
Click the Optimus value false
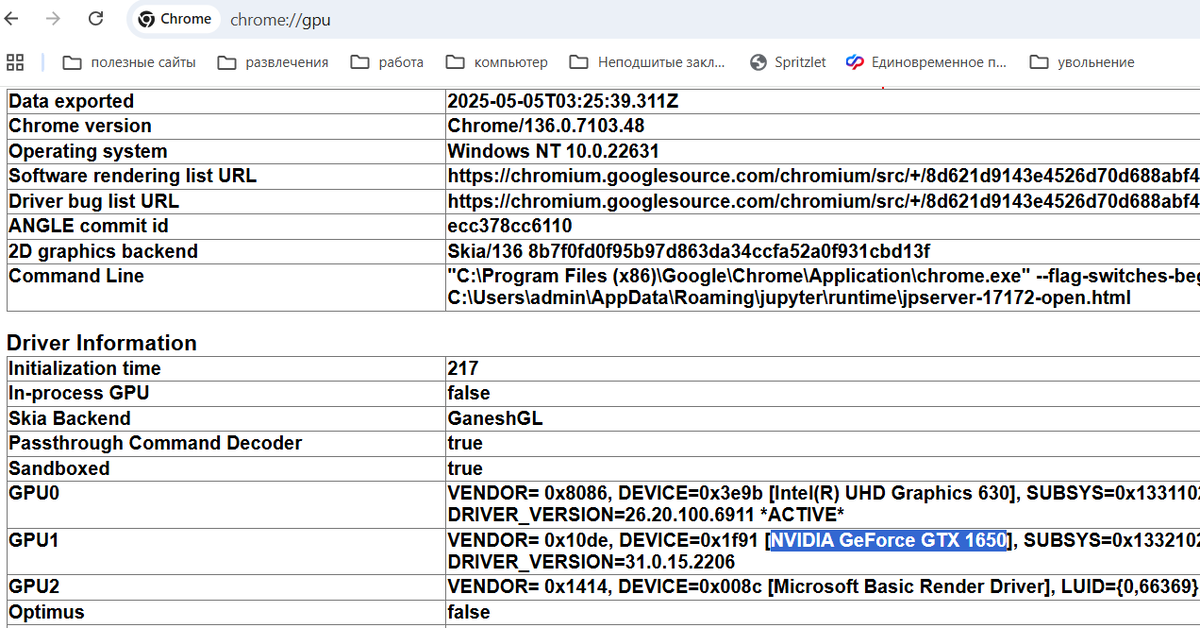[x=469, y=611]
